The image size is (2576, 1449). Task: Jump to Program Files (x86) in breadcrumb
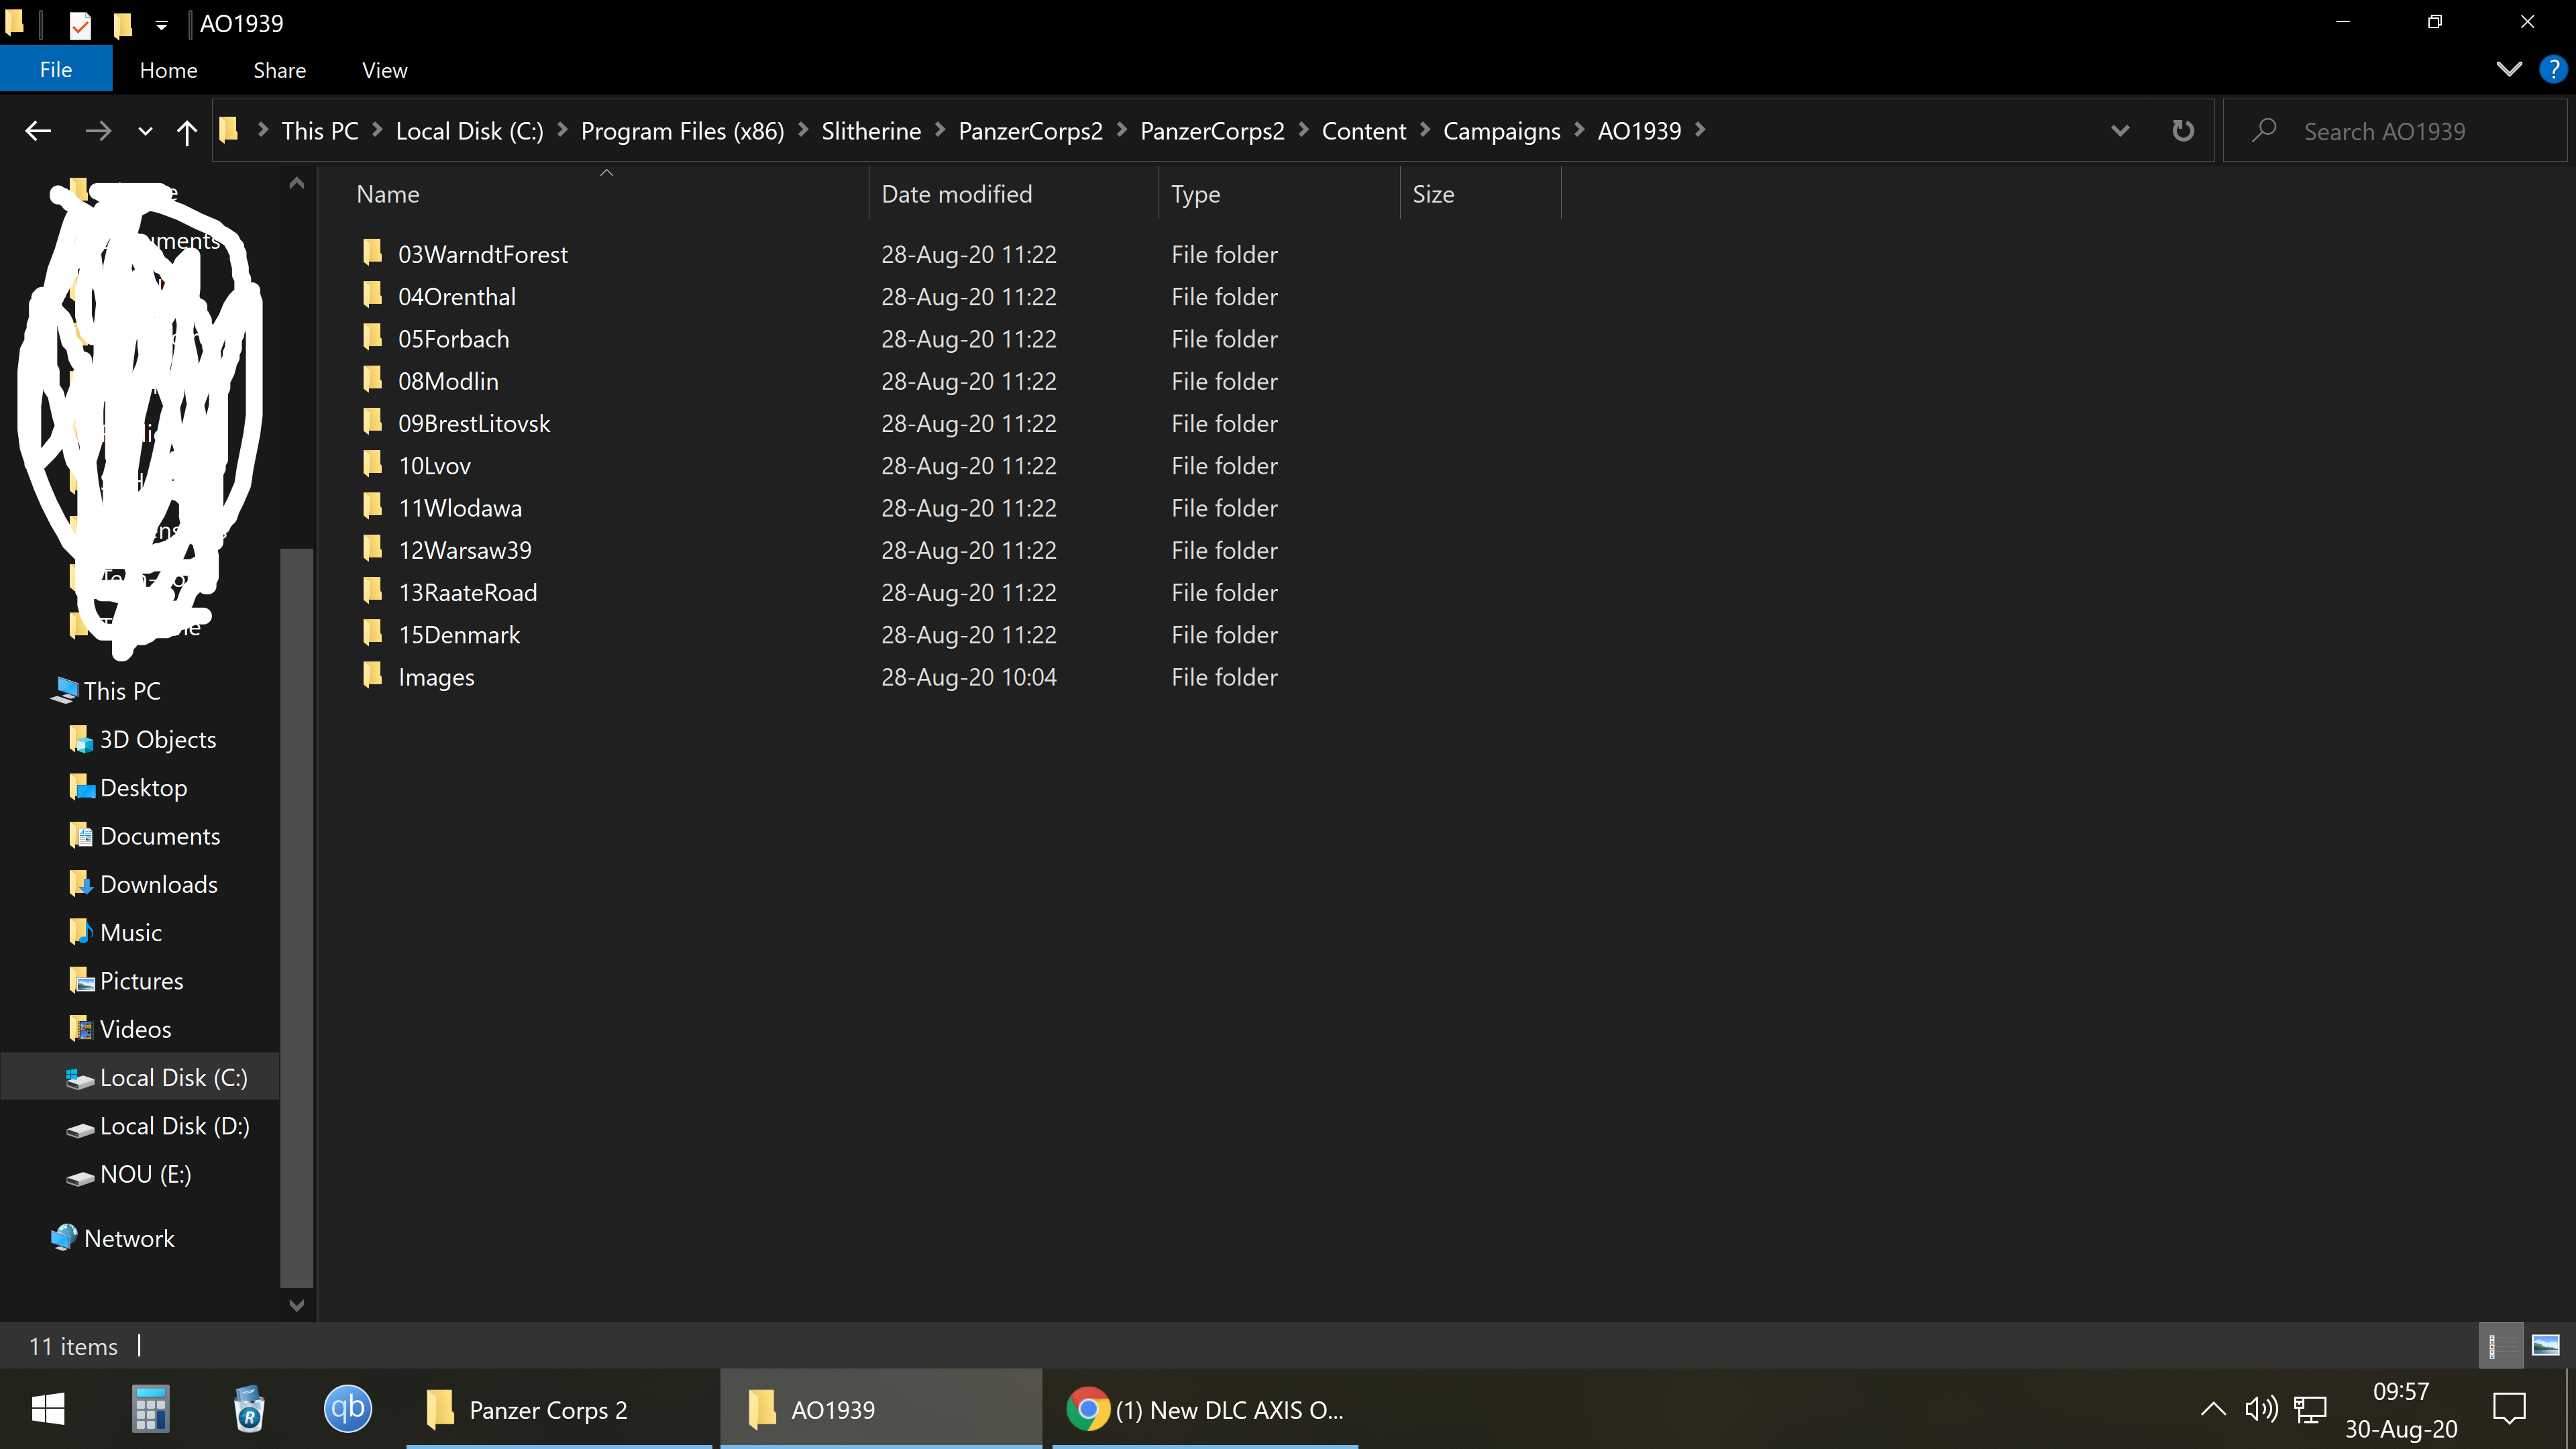[682, 131]
